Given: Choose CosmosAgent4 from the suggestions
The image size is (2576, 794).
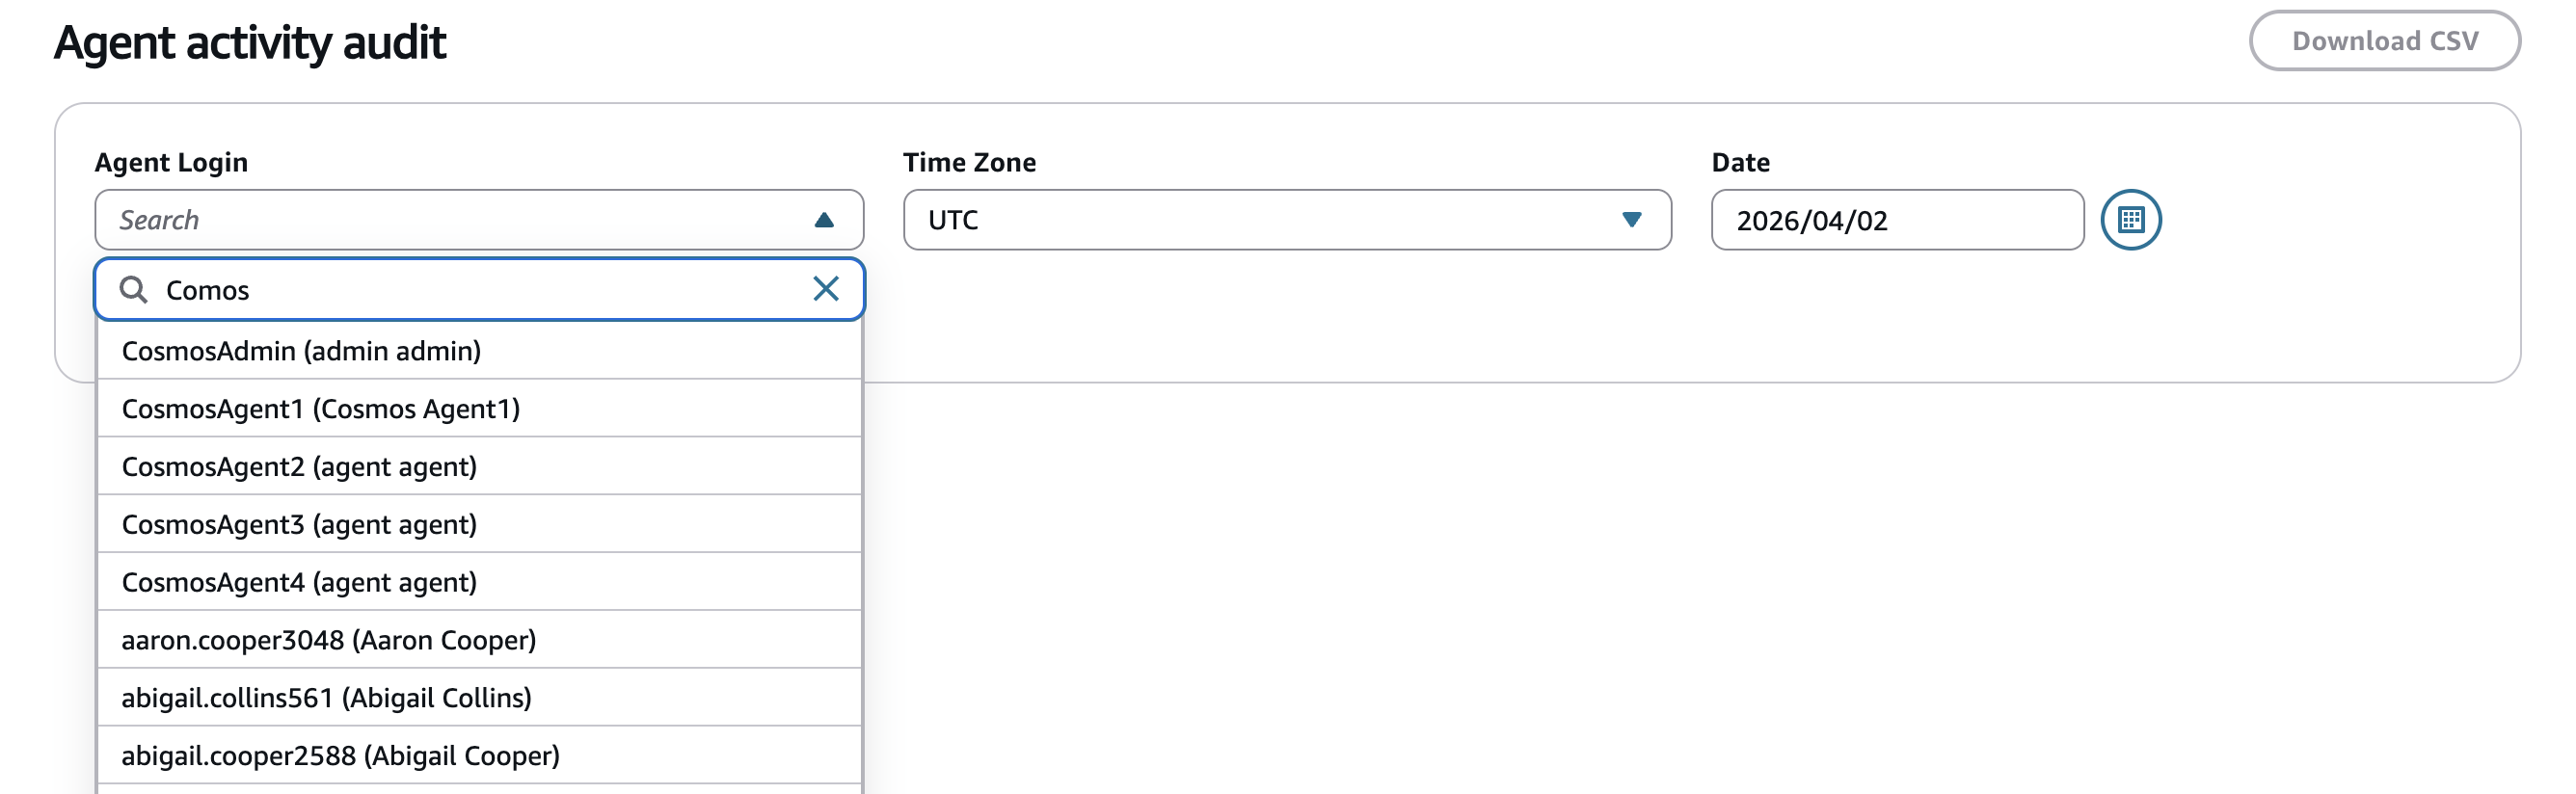Looking at the screenshot, I should (x=298, y=581).
